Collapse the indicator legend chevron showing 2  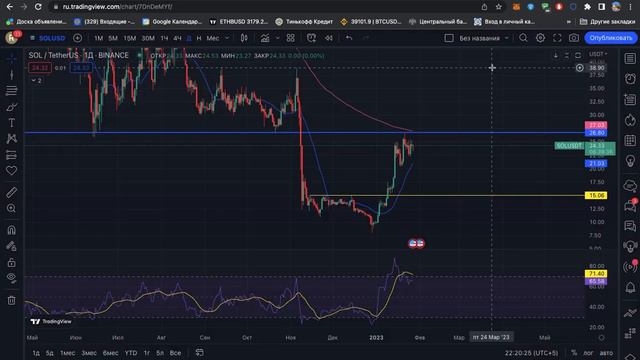tap(37, 80)
